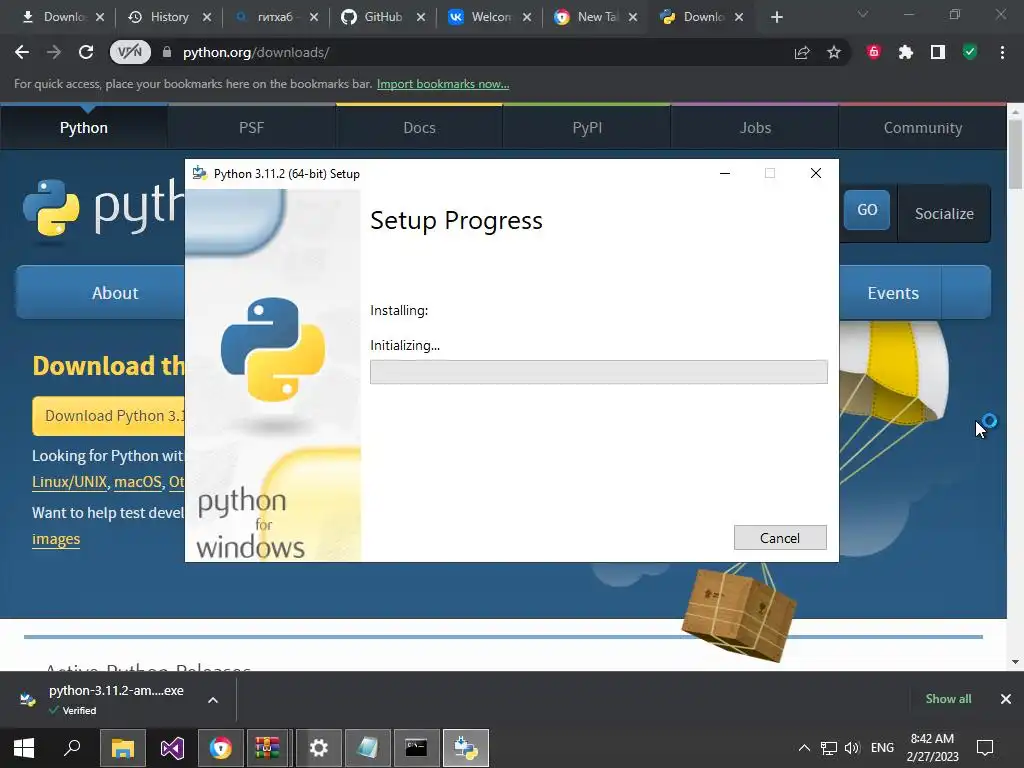Open the browser three-dot menu
1024x768 pixels.
[x=1002, y=52]
